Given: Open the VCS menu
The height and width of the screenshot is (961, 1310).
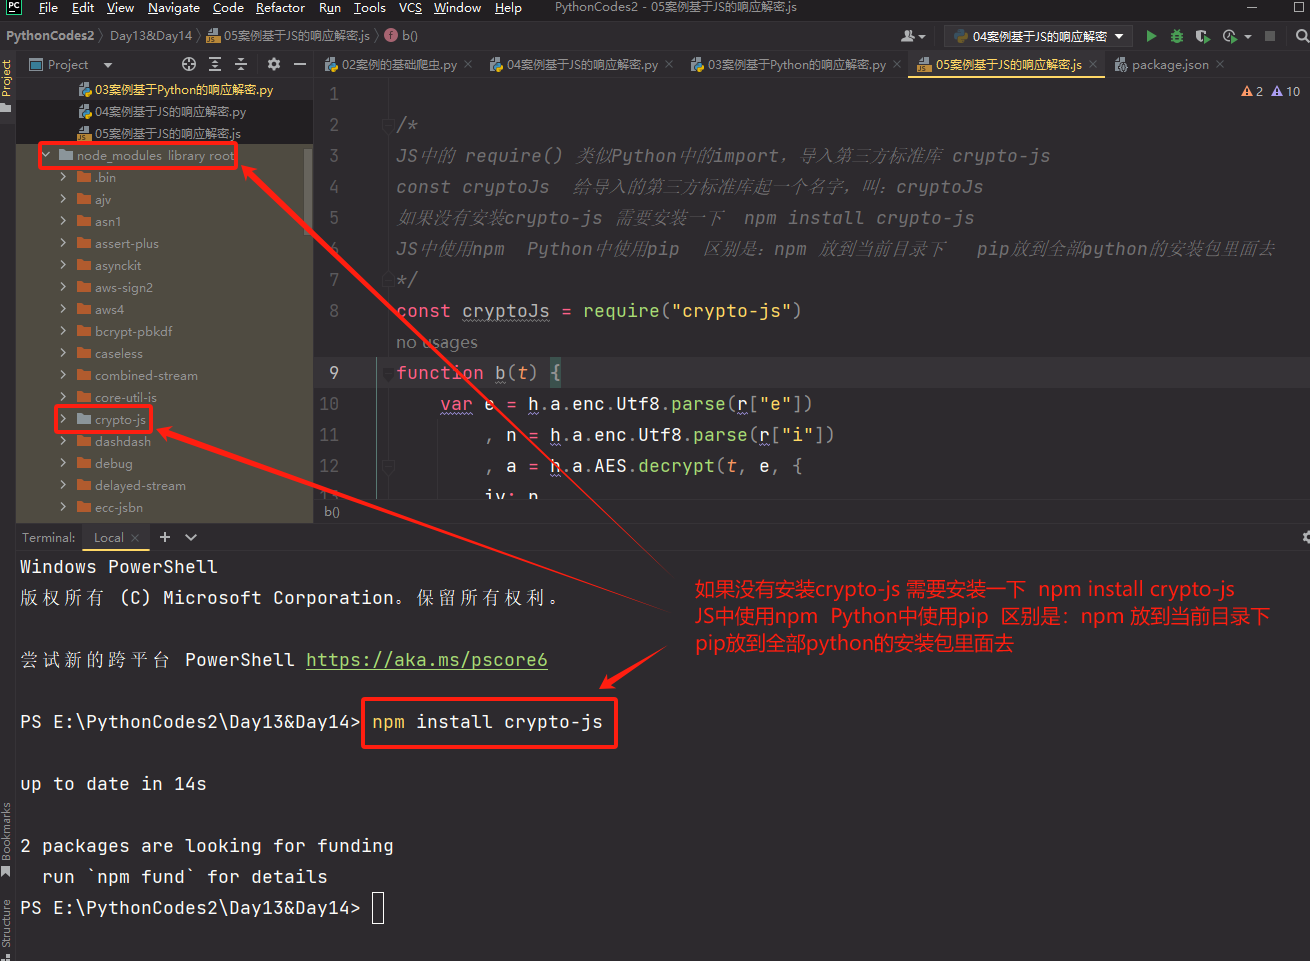Looking at the screenshot, I should coord(410,8).
